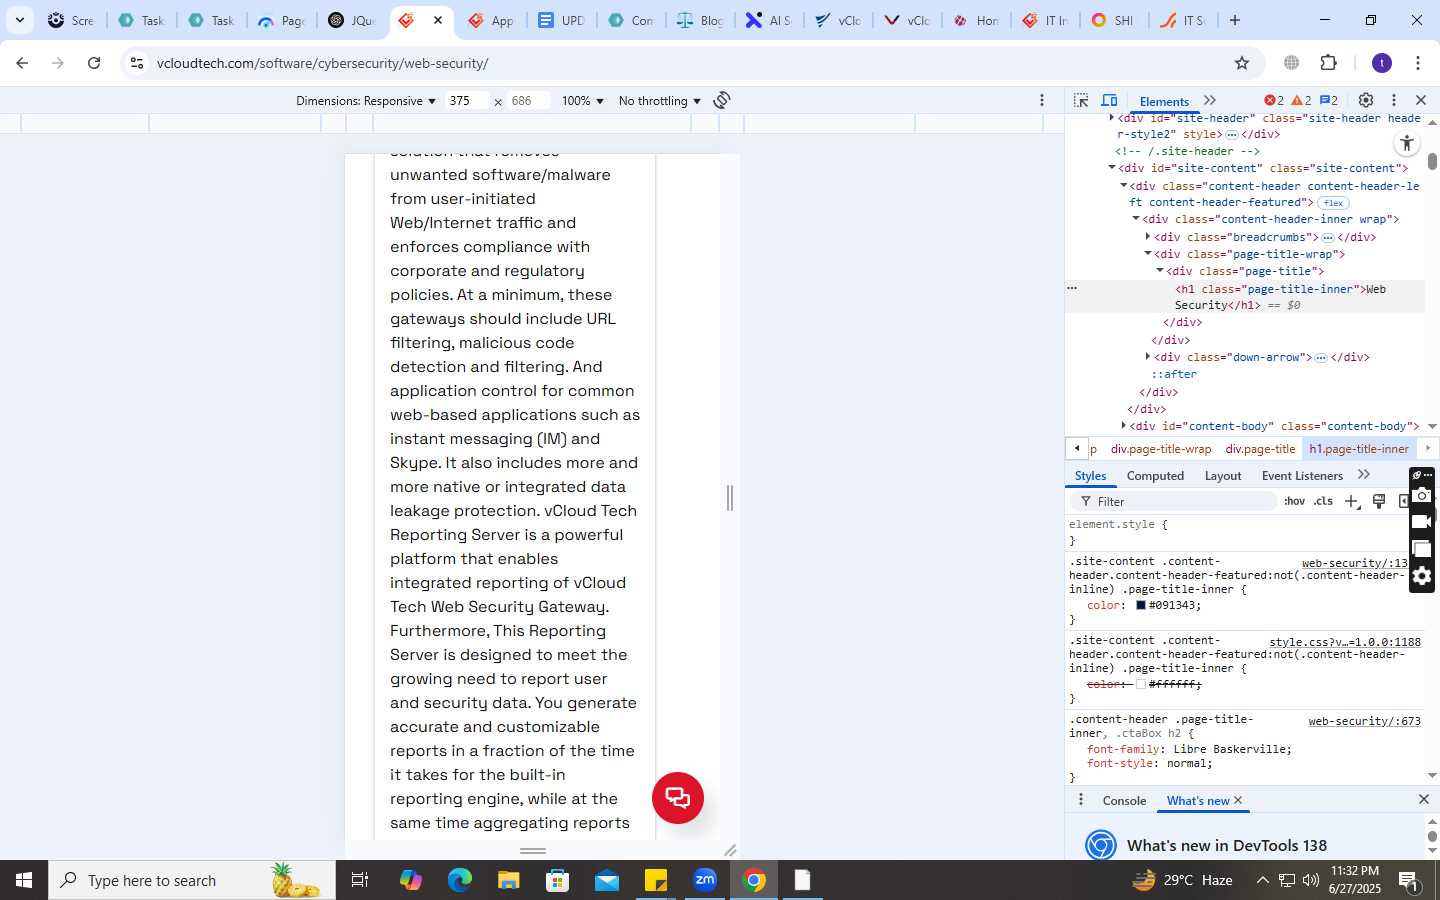Toggle the device toolbar icon in DevTools
Screen dimensions: 1440x900
tap(1109, 100)
